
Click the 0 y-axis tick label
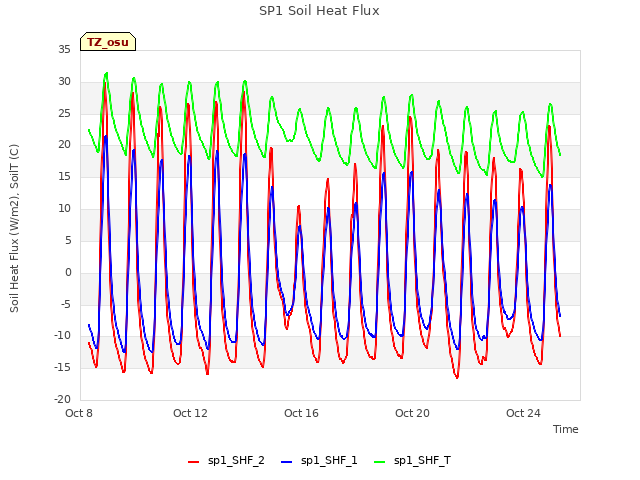point(68,272)
